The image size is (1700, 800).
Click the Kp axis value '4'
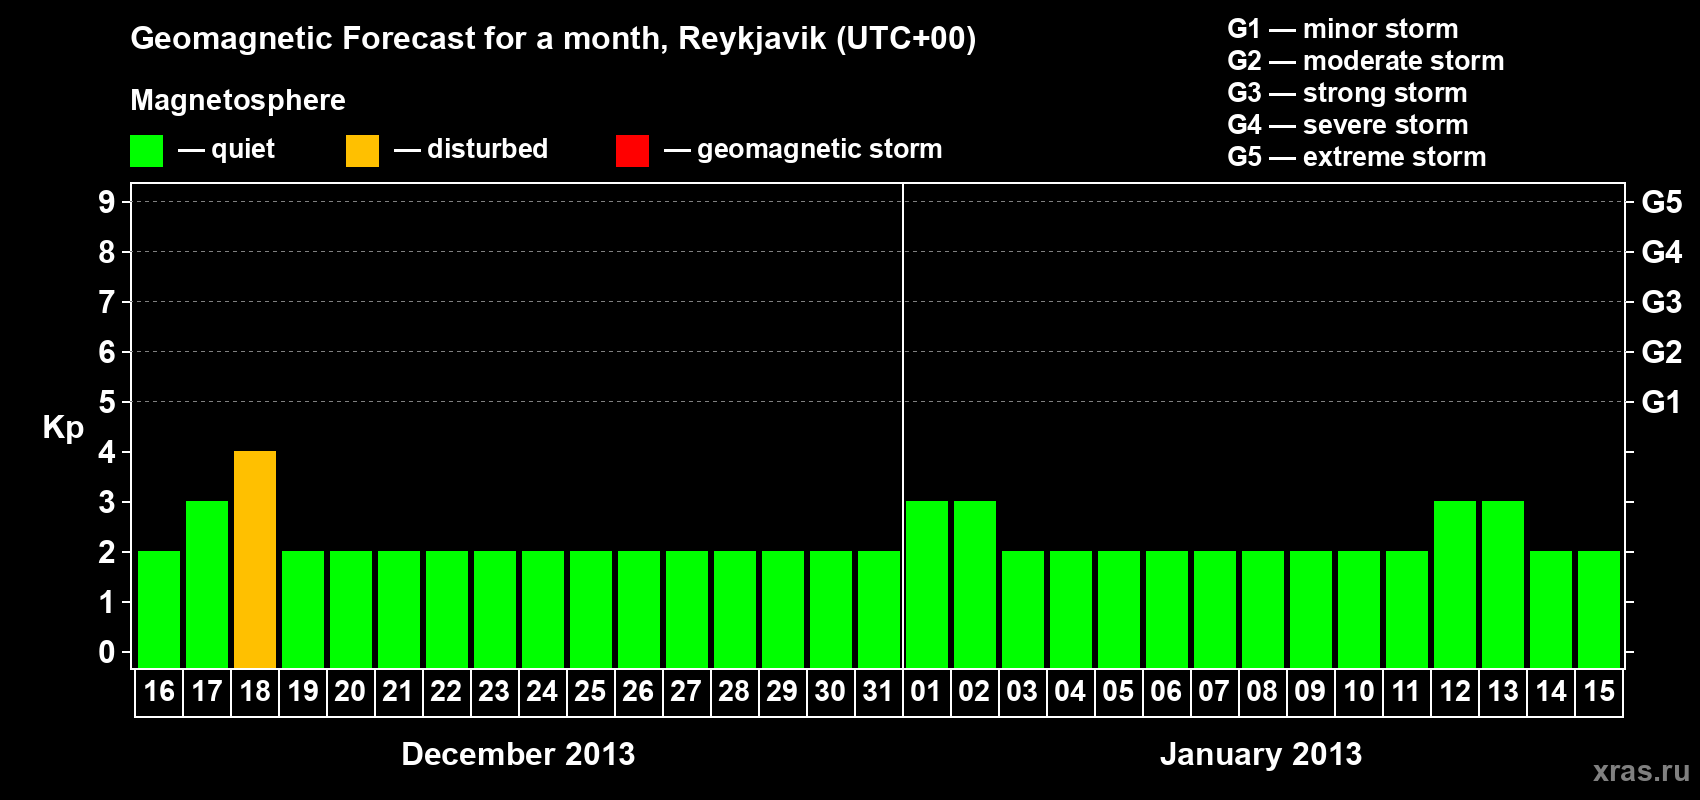[107, 452]
